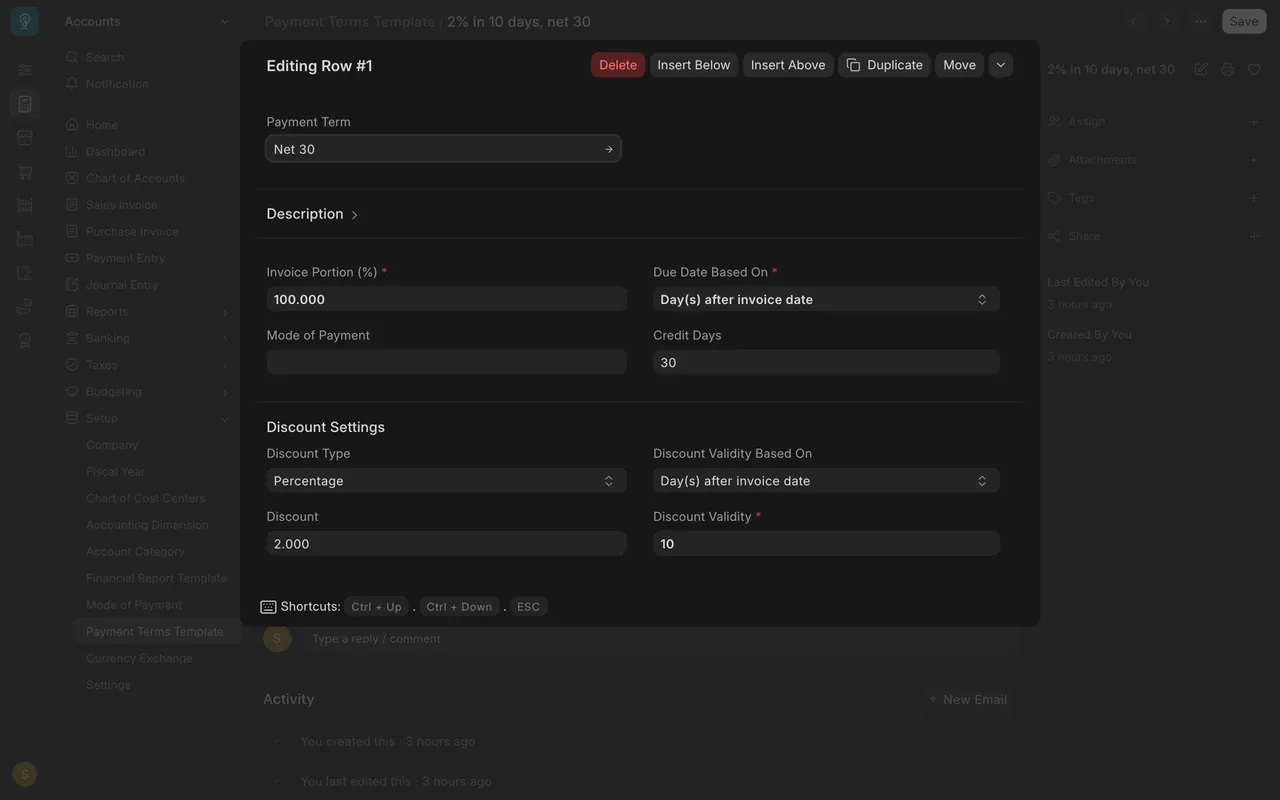Click the Payment Term input field
Screen dimensions: 1280x800
click(443, 149)
